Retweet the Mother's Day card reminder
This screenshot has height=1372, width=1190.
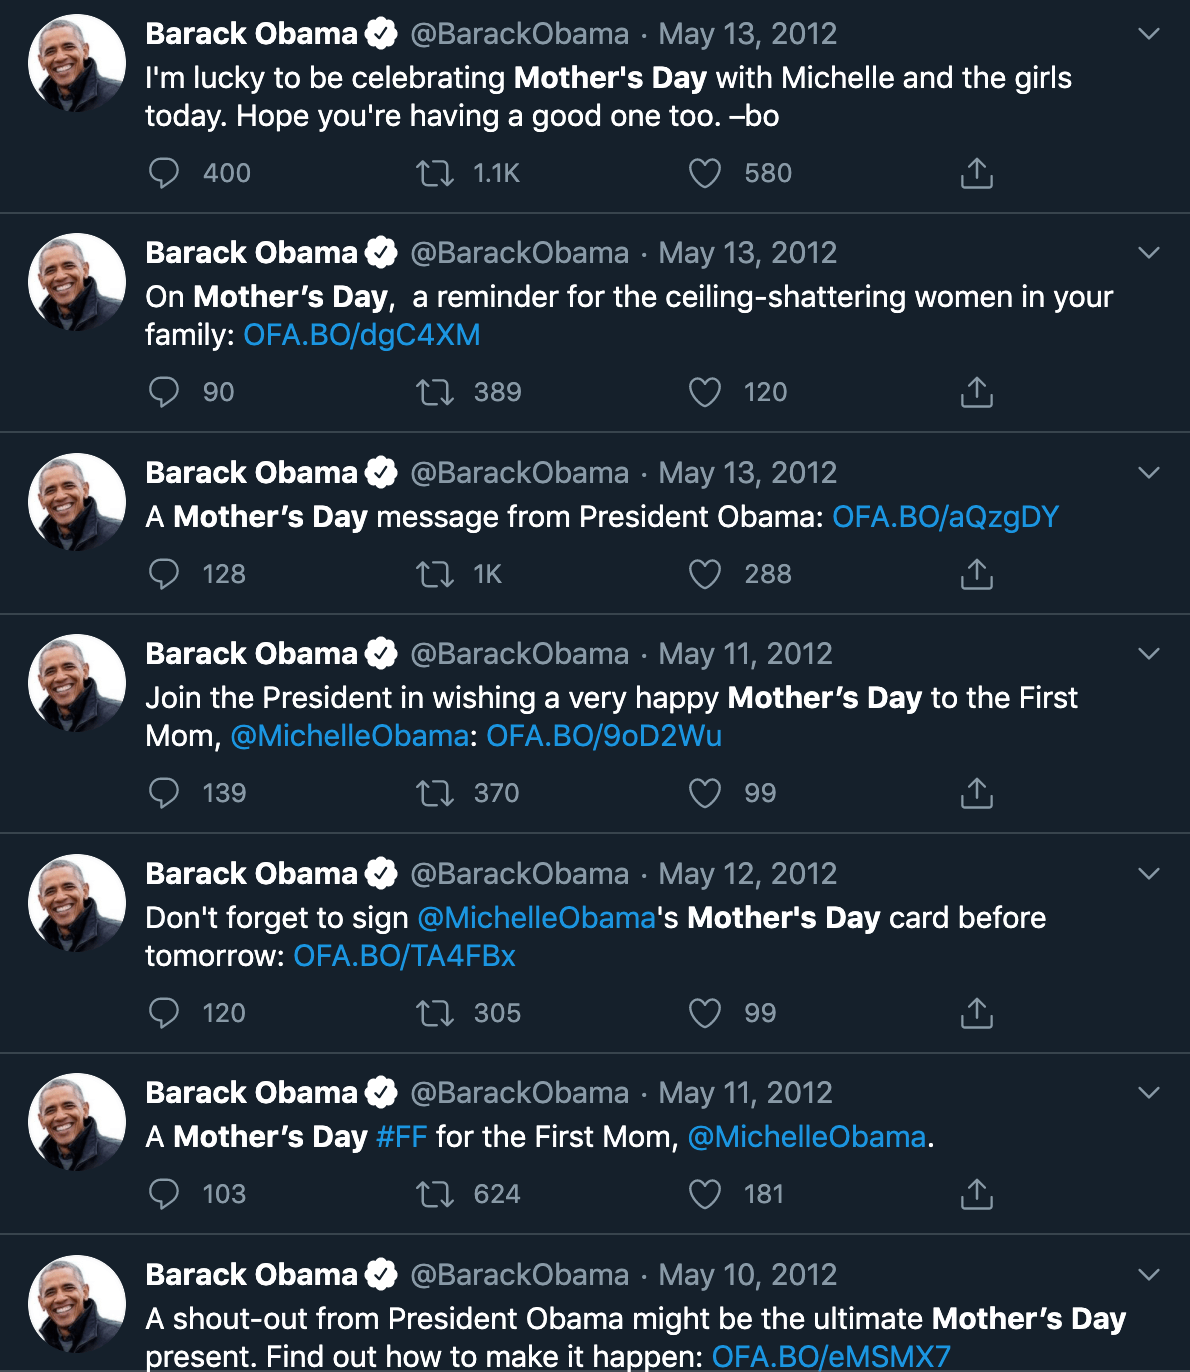tap(435, 1012)
